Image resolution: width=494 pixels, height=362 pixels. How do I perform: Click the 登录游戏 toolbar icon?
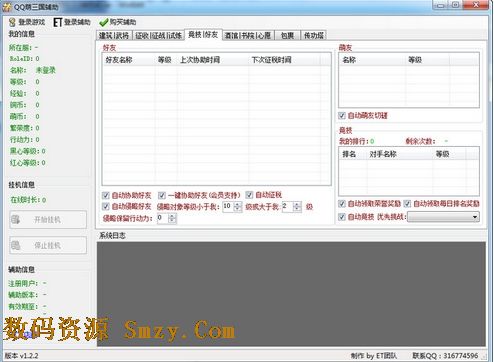pyautogui.click(x=12, y=22)
